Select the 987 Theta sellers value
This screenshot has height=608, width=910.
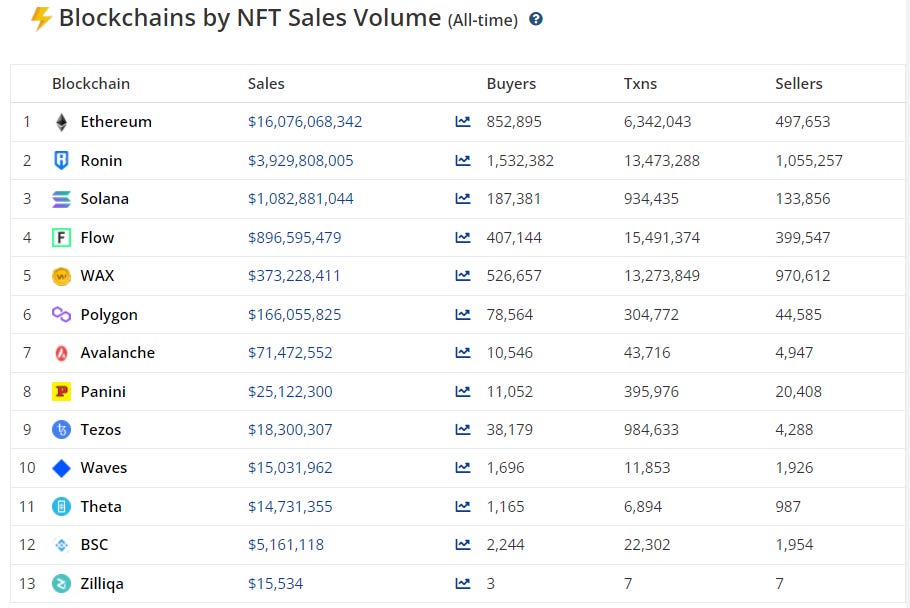tap(788, 506)
